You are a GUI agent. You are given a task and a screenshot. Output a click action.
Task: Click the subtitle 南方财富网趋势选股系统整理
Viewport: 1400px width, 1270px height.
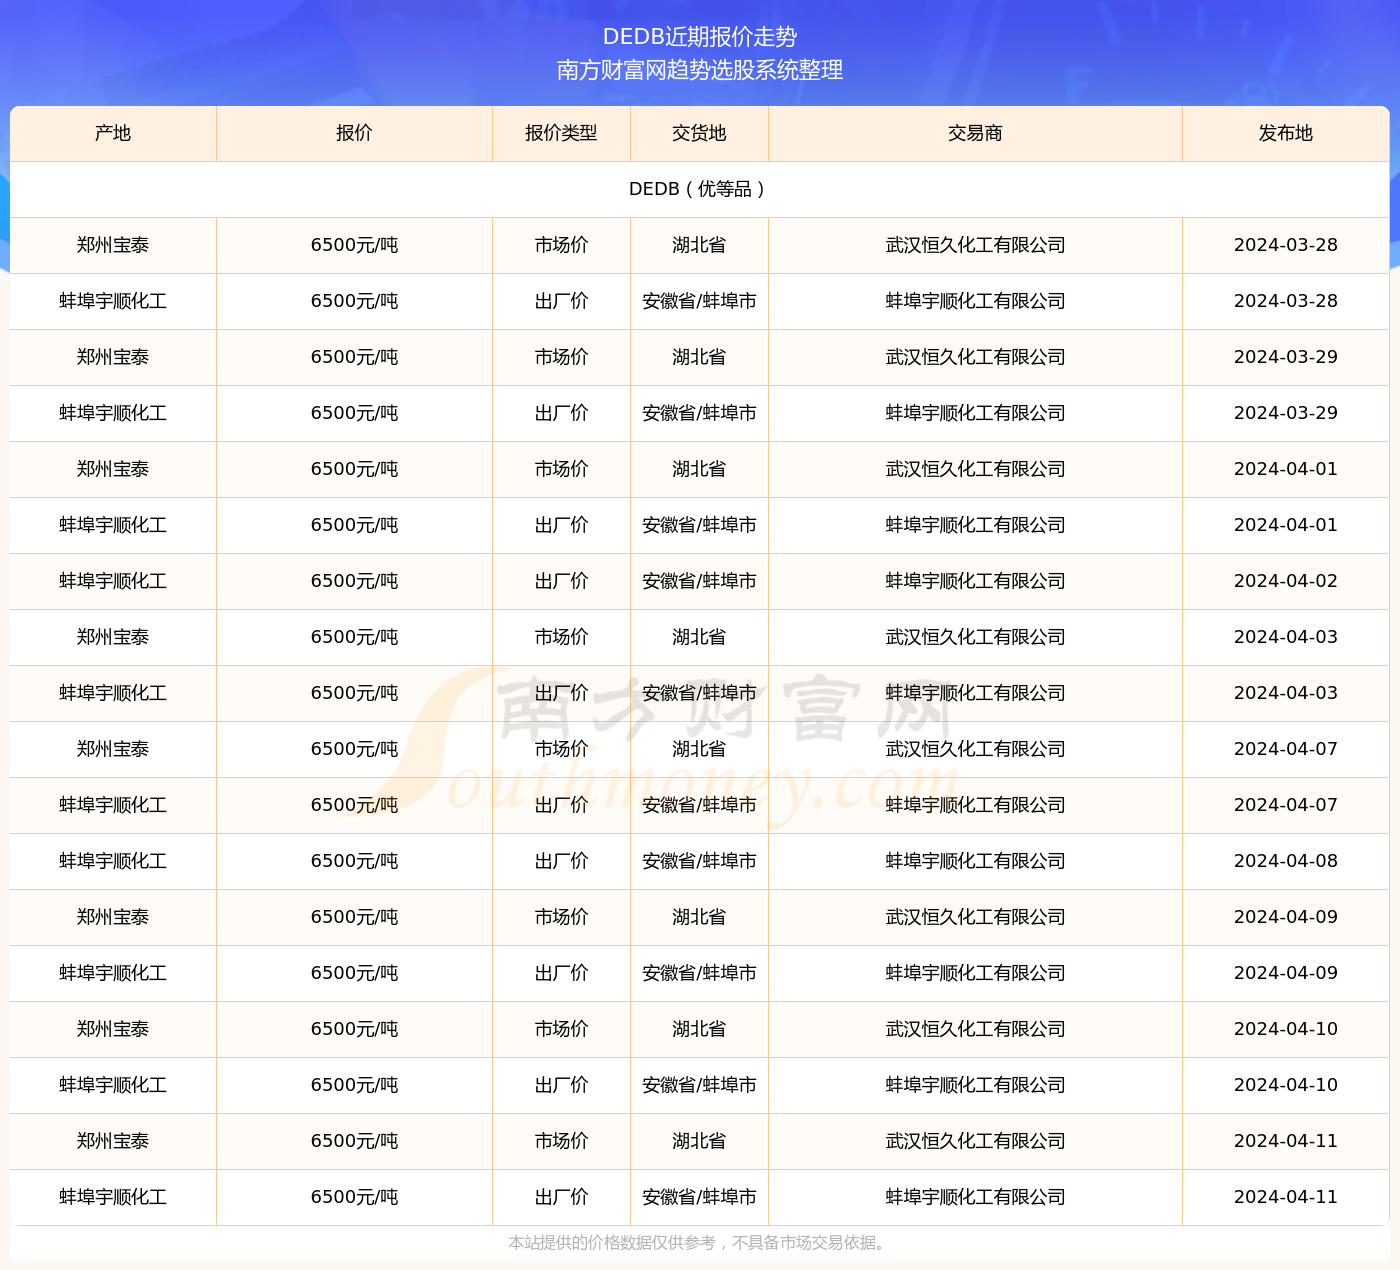point(700,70)
